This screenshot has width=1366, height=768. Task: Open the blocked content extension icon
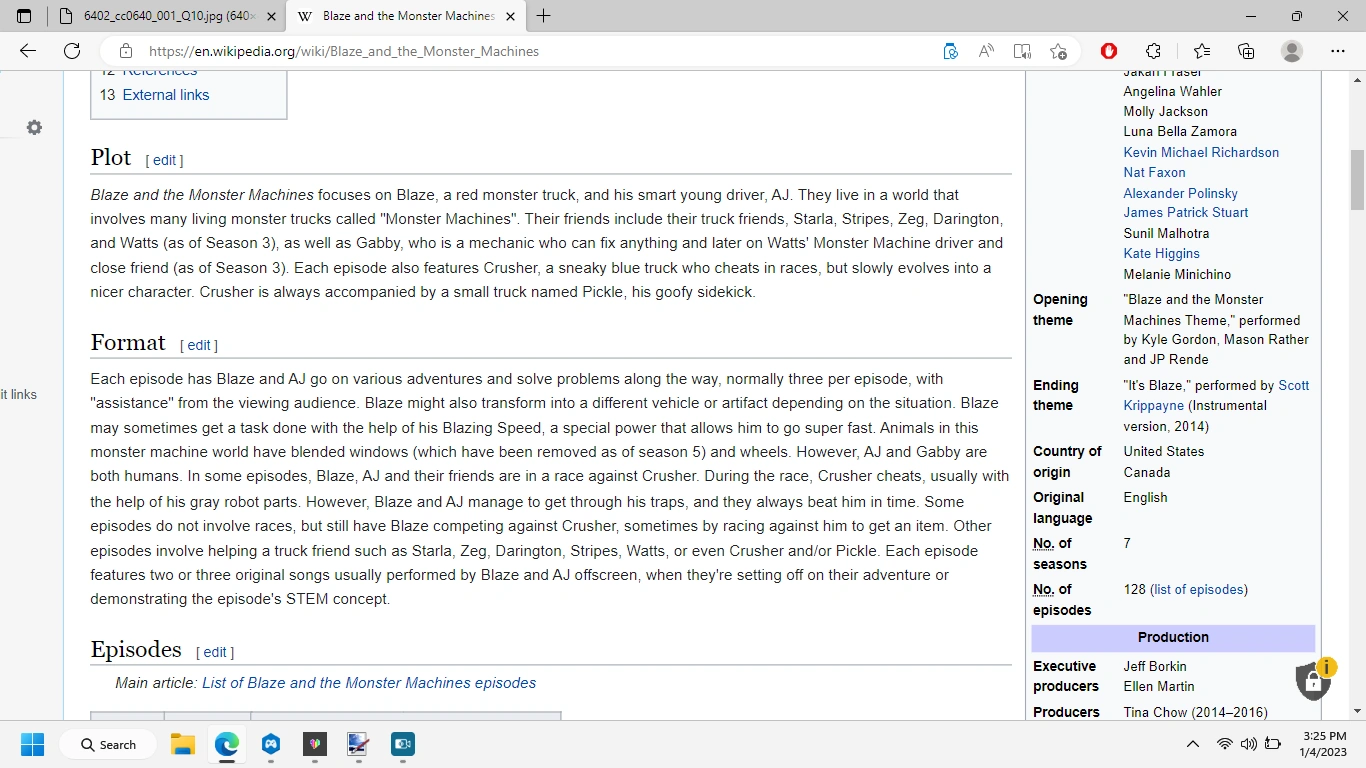coord(1108,50)
